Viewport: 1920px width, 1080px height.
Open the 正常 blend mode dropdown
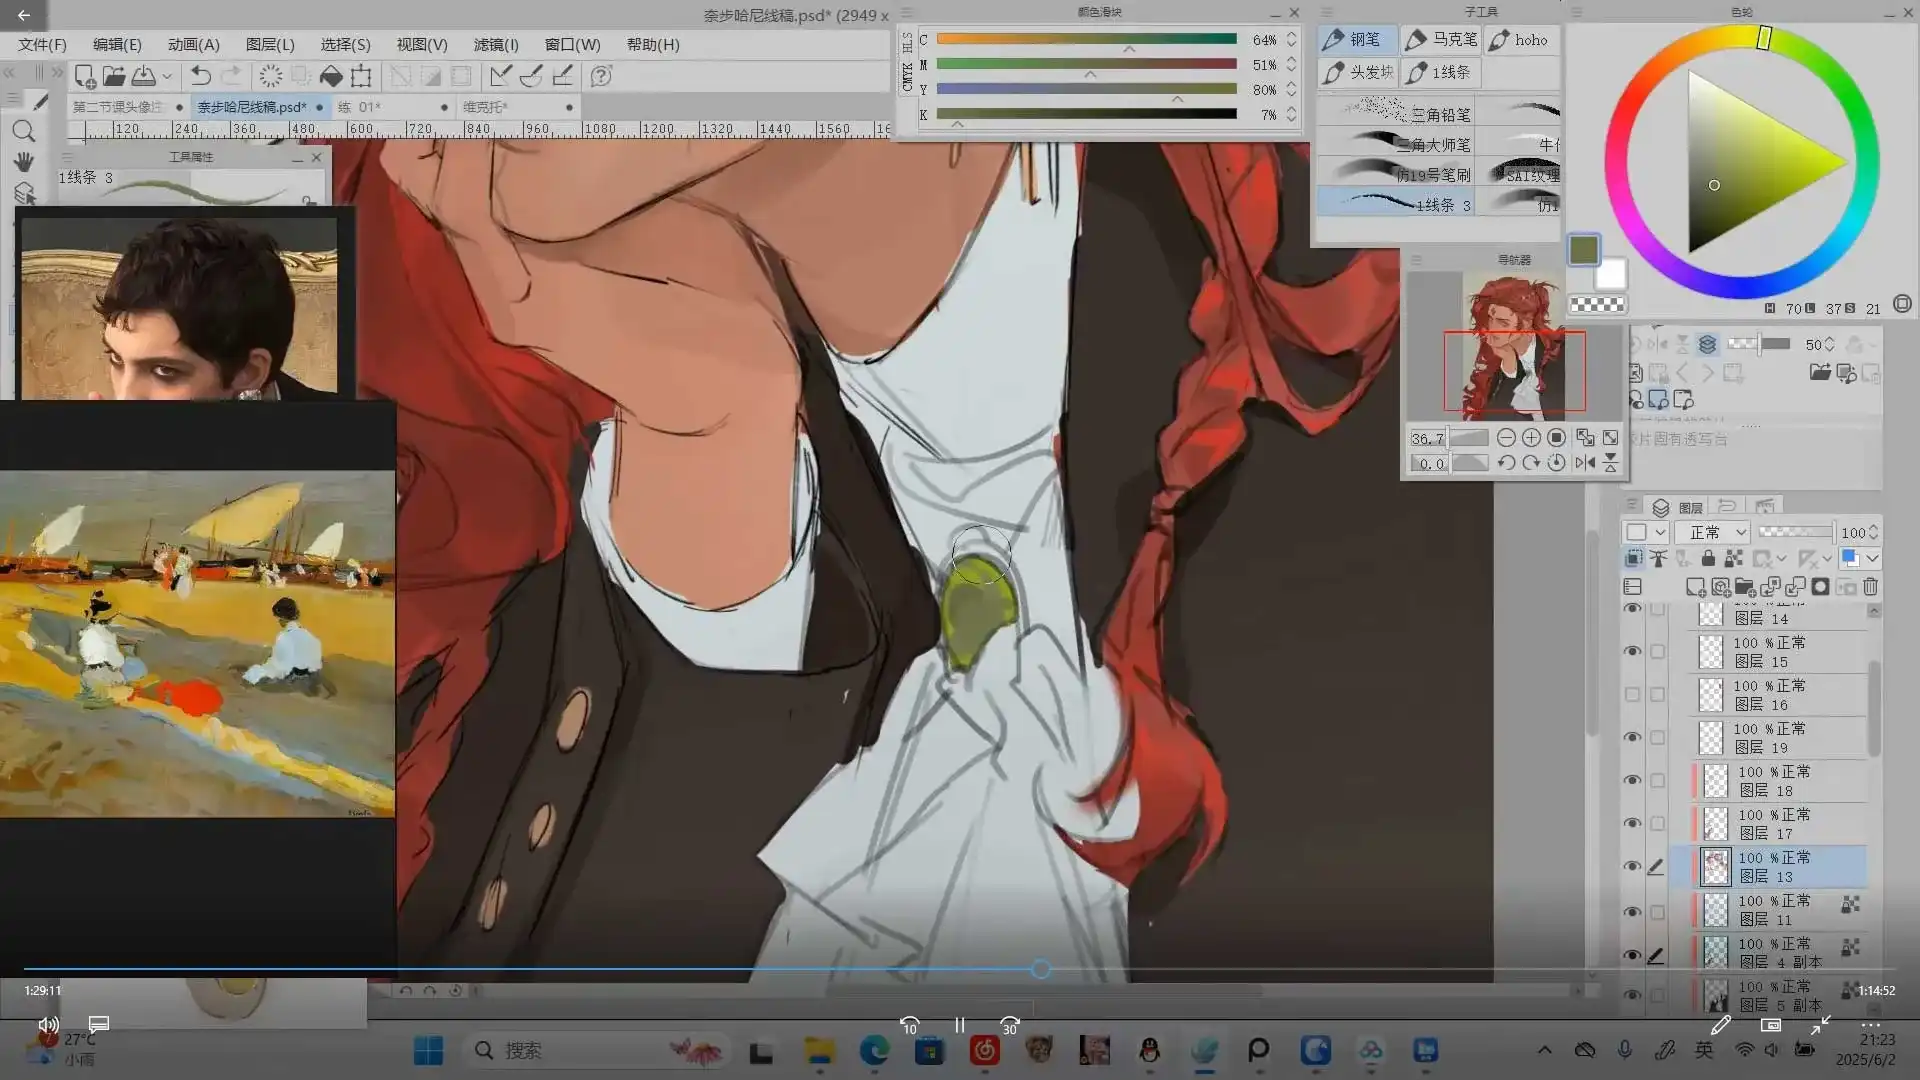pyautogui.click(x=1712, y=532)
